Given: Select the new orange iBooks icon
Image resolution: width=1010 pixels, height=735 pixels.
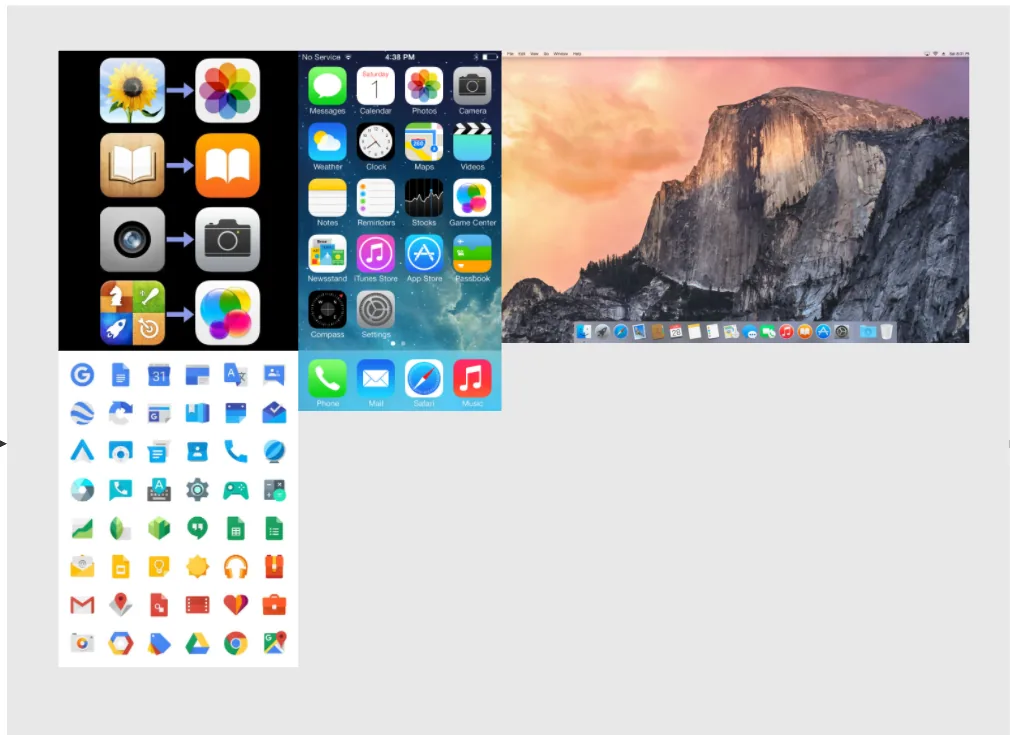Looking at the screenshot, I should tap(227, 165).
